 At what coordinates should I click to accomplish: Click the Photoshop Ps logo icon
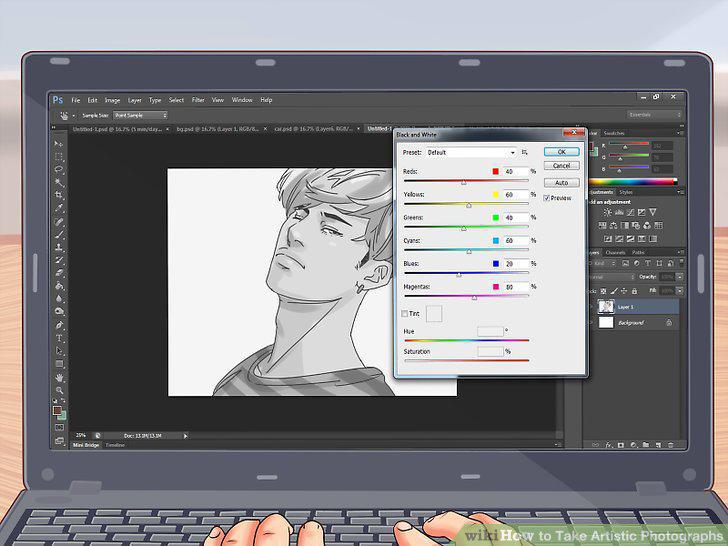(58, 100)
